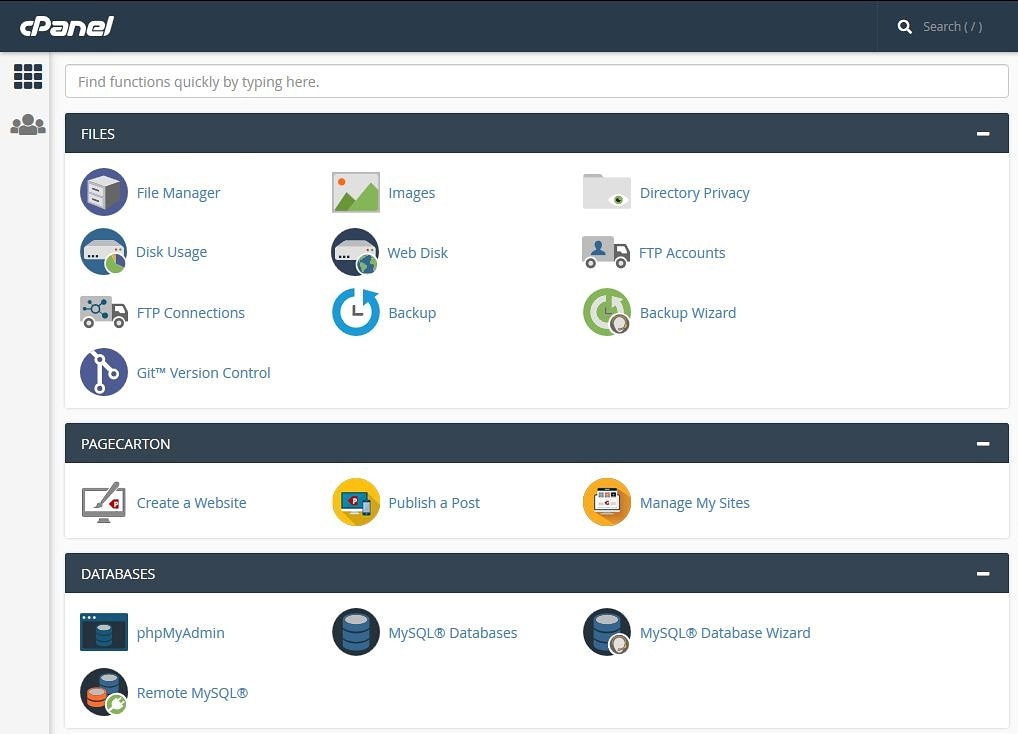1018x734 pixels.
Task: Open the MySQL Databases icon
Action: [356, 632]
